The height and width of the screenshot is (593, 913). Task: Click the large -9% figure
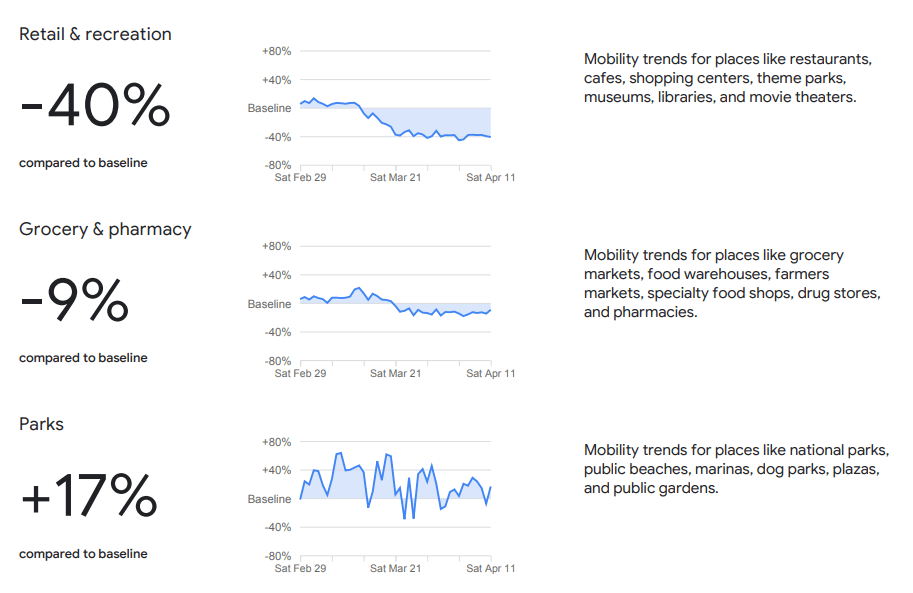[x=75, y=302]
